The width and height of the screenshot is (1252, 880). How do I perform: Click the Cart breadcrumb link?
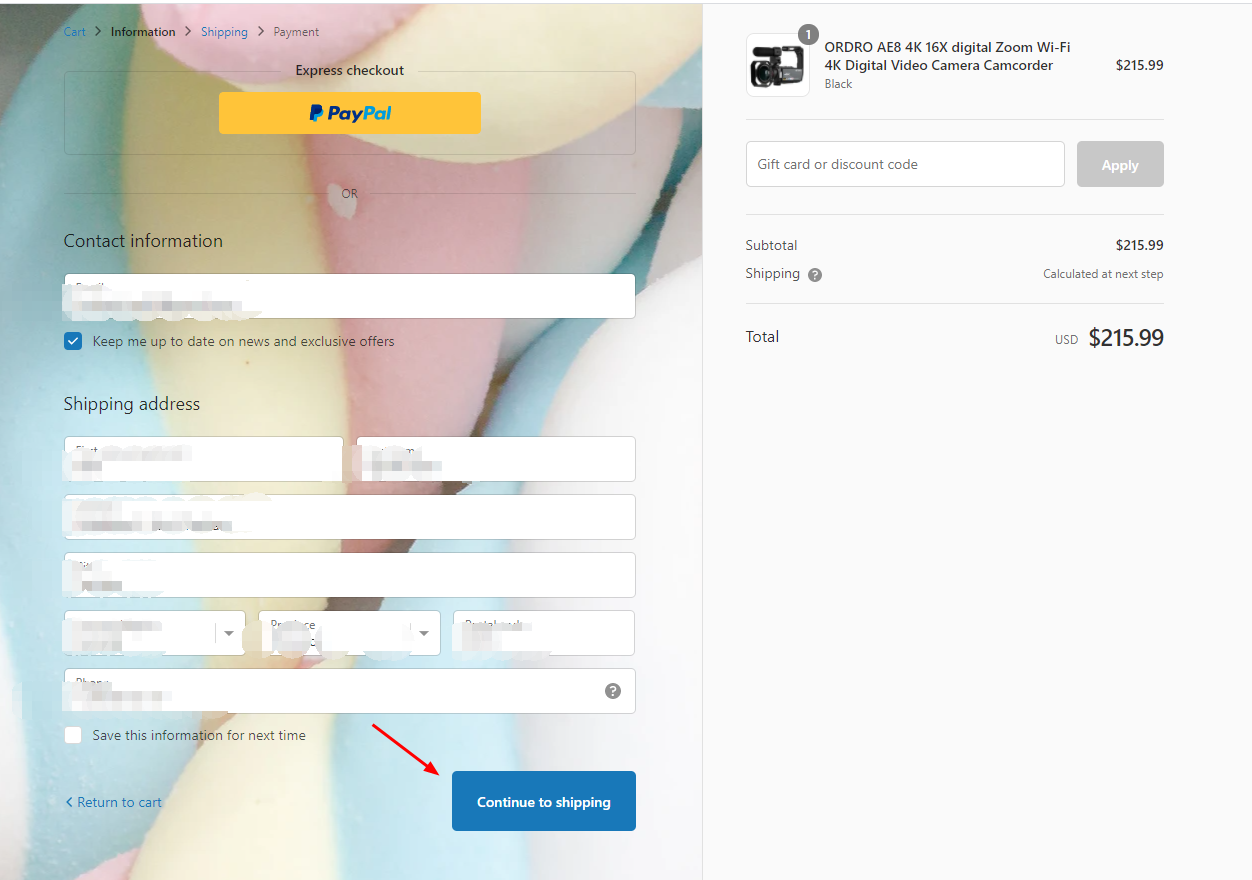75,32
